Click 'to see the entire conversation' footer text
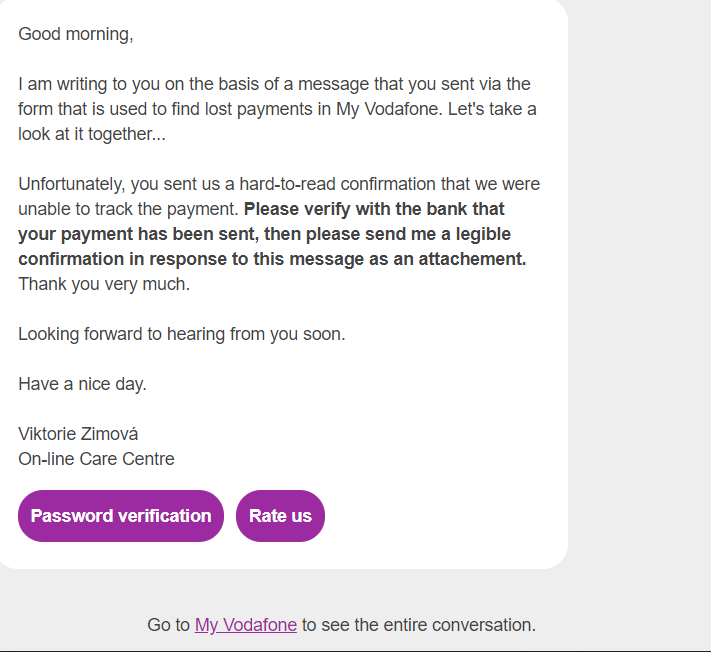This screenshot has height=652, width=711. (418, 625)
